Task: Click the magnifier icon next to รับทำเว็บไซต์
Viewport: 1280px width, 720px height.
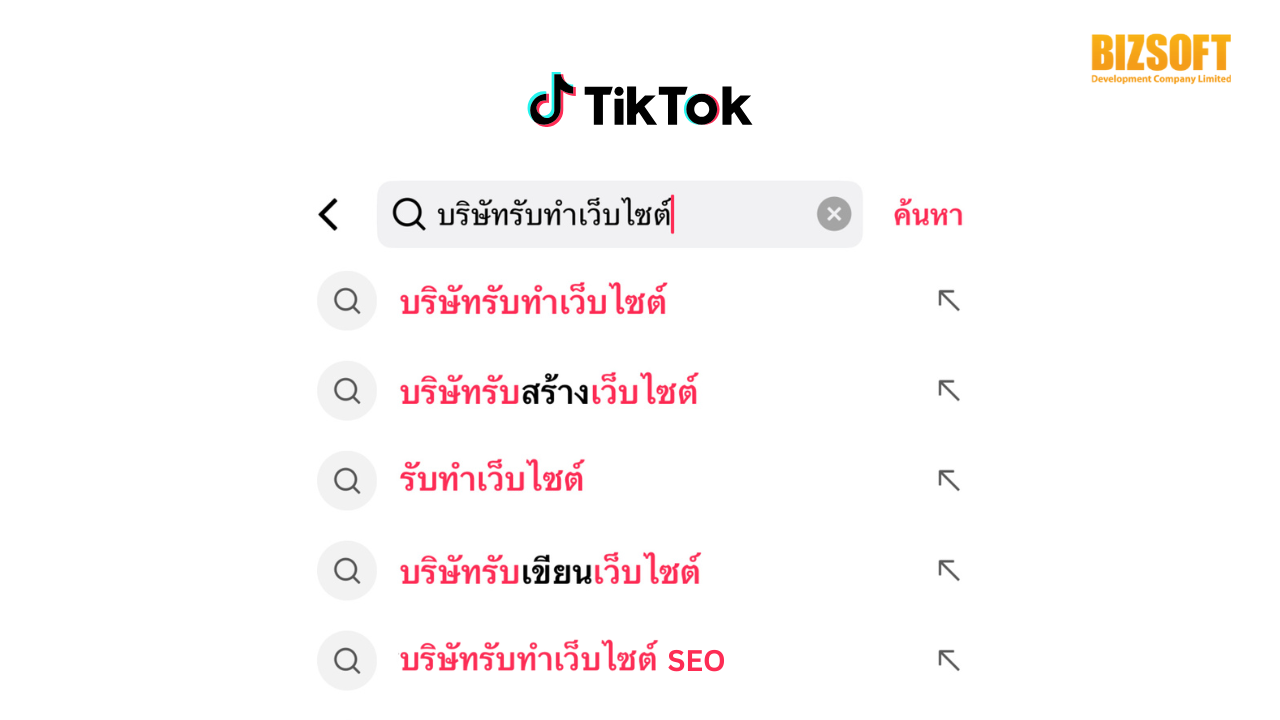Action: coord(346,480)
